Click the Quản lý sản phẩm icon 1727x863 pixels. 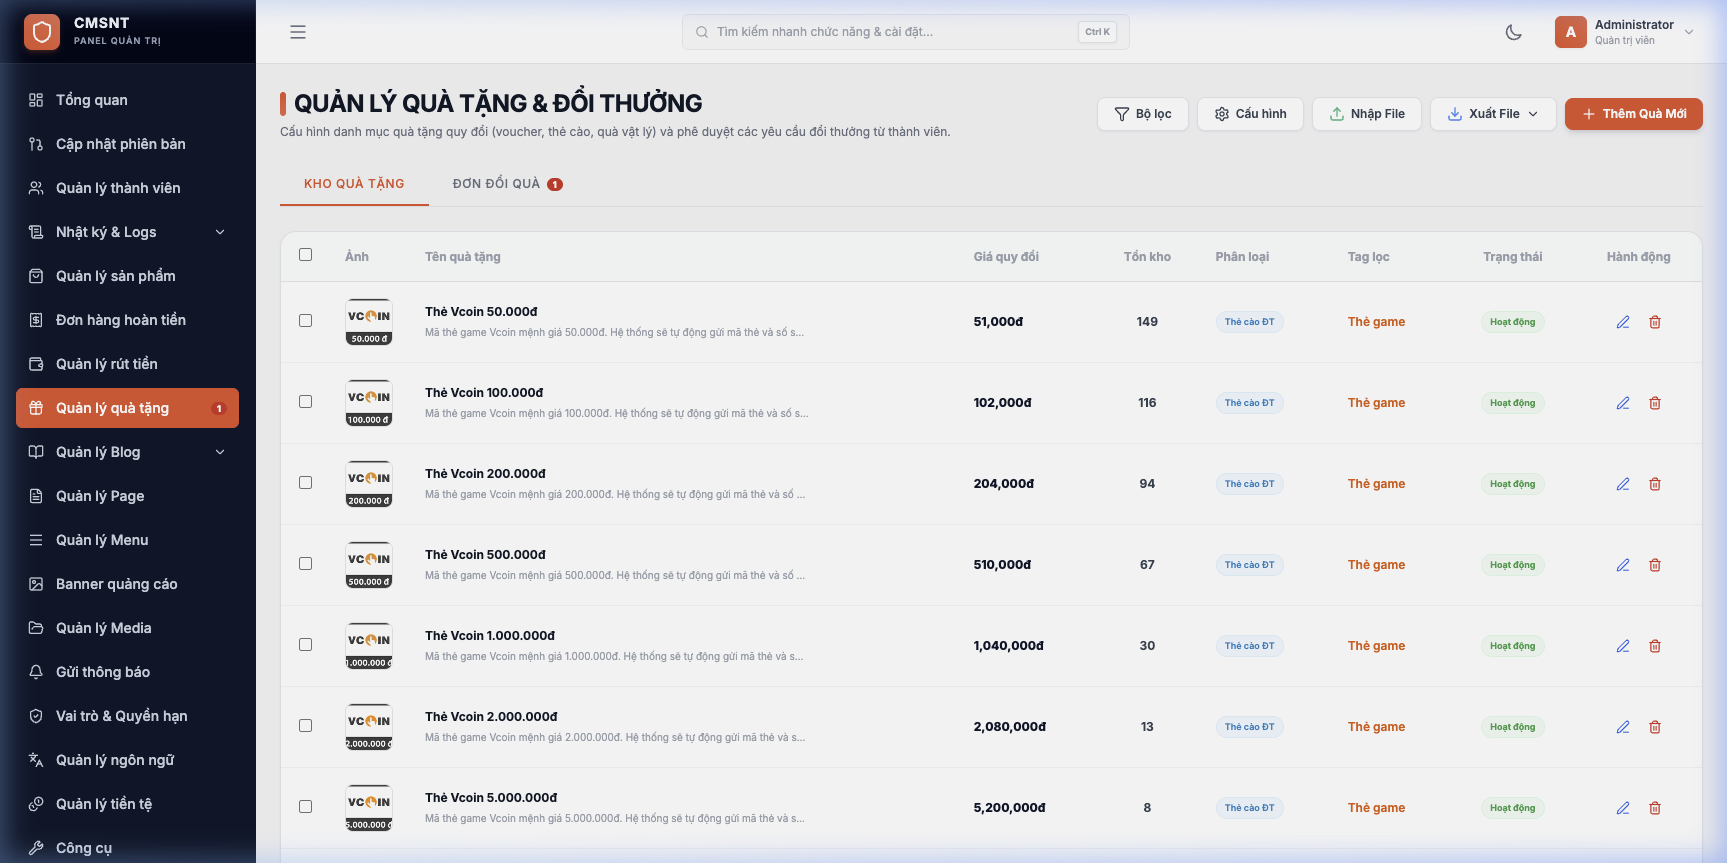tap(36, 276)
